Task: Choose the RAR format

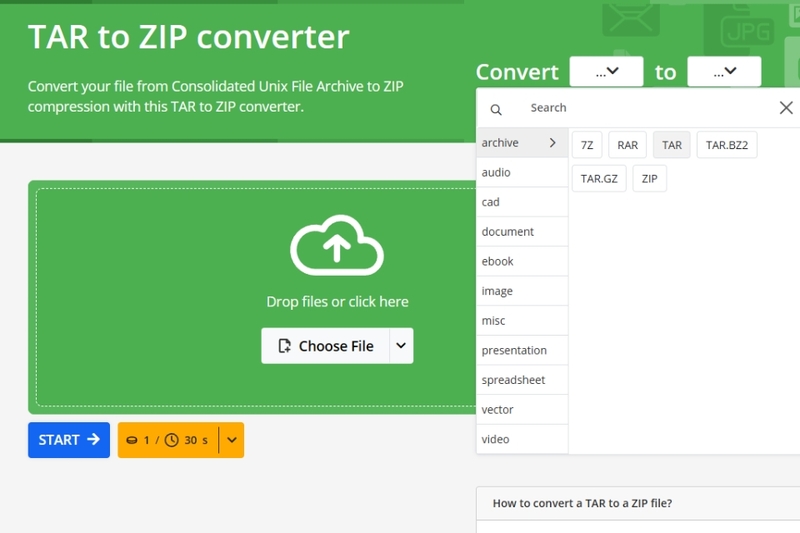Action: coord(627,145)
